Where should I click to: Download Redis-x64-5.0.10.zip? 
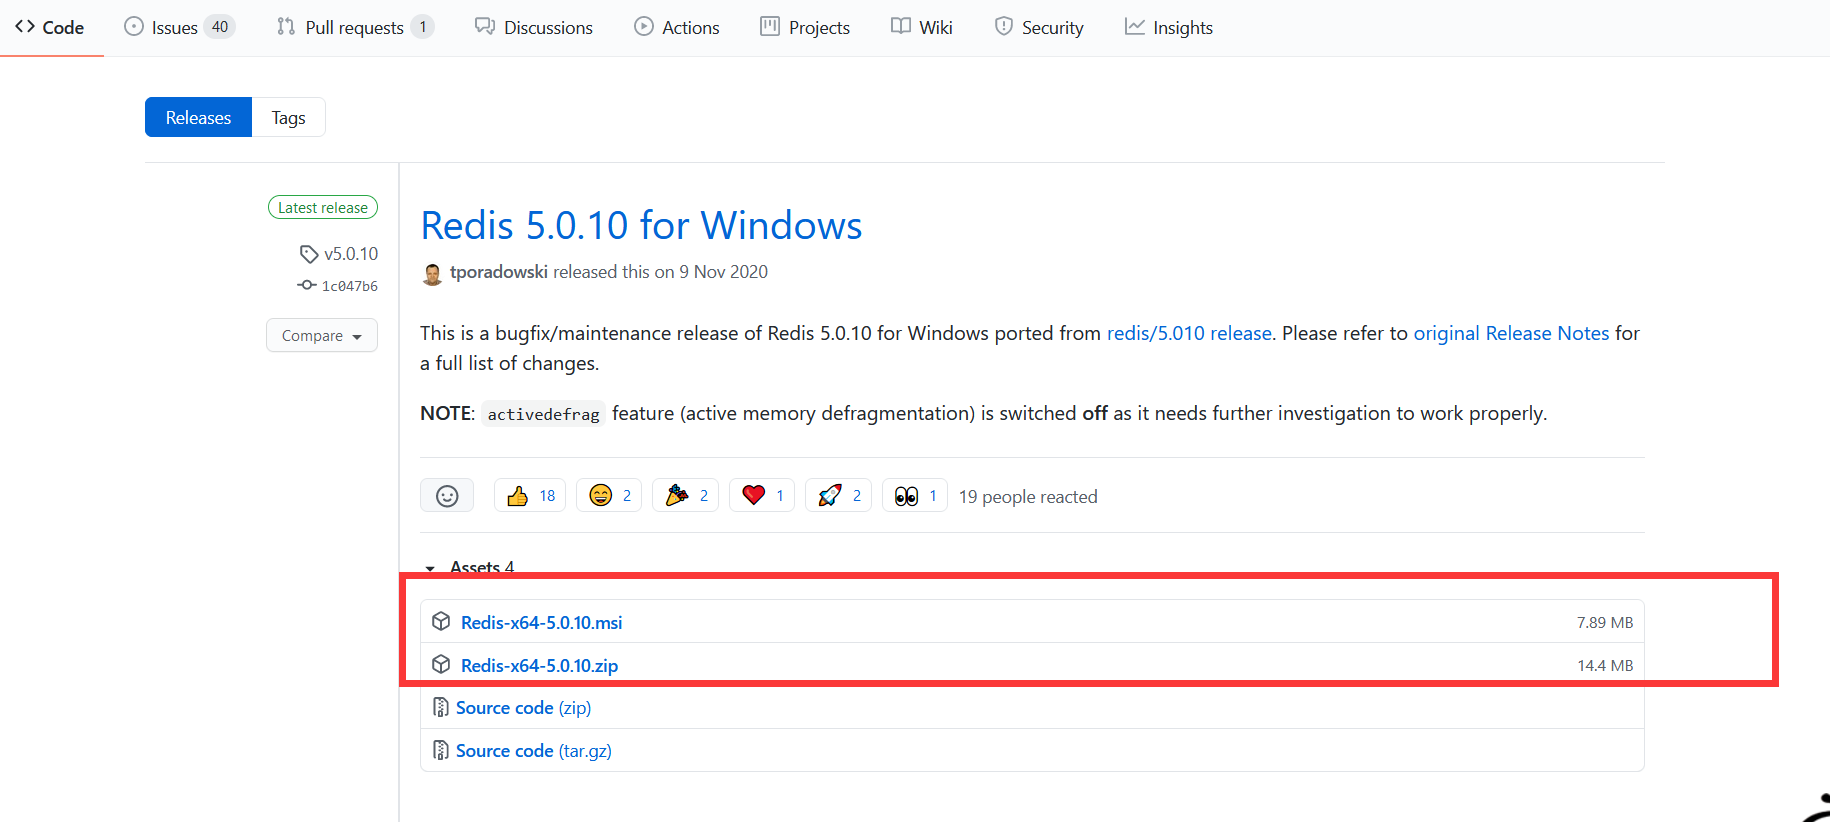[x=539, y=665]
